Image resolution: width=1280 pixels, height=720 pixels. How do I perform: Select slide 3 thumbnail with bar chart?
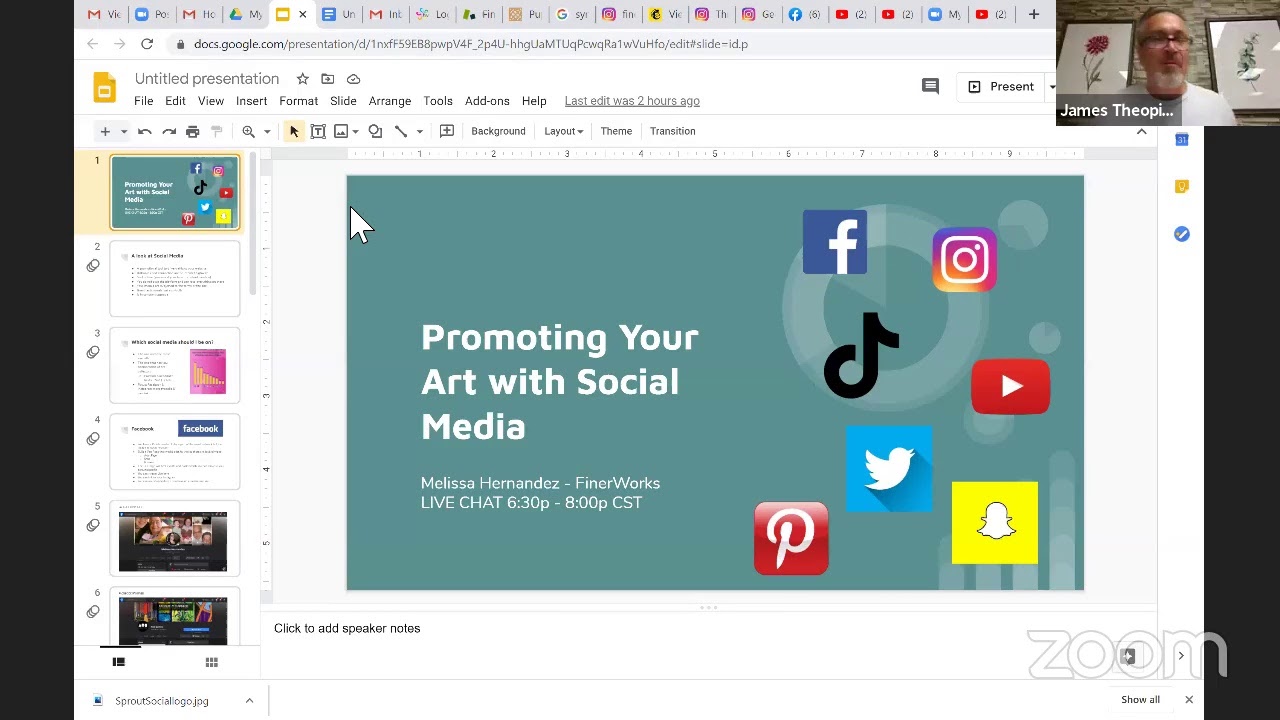pyautogui.click(x=175, y=366)
